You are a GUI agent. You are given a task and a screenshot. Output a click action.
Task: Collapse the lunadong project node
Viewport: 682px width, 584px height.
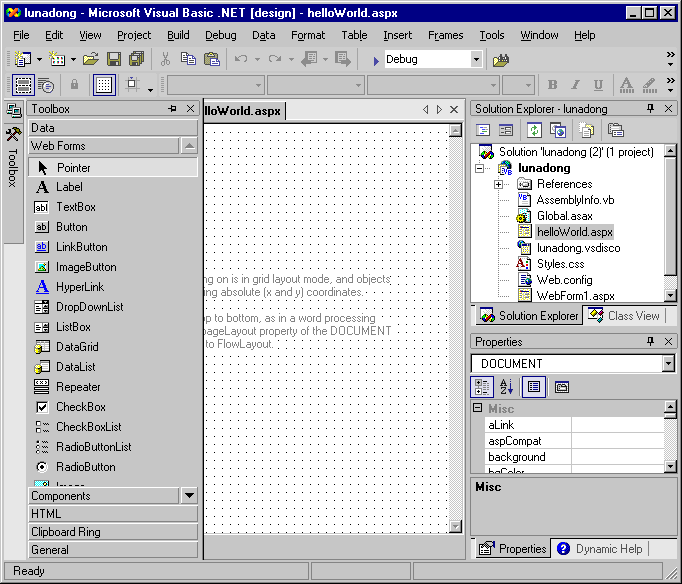479,168
